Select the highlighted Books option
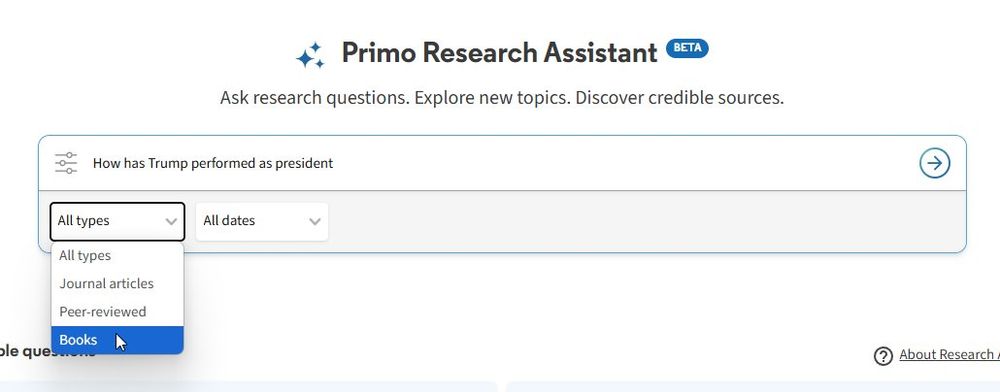Screen dimensions: 1000x392 pos(117,340)
